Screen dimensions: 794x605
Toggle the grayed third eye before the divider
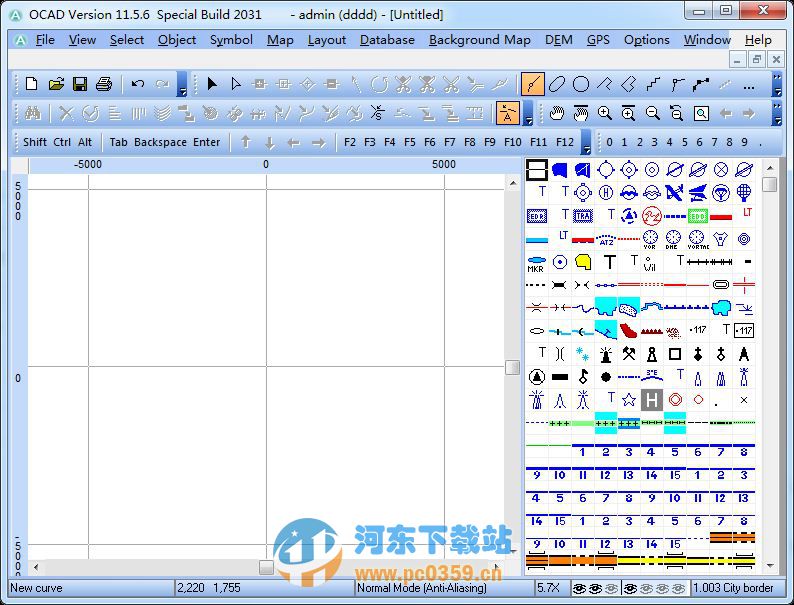coord(611,588)
